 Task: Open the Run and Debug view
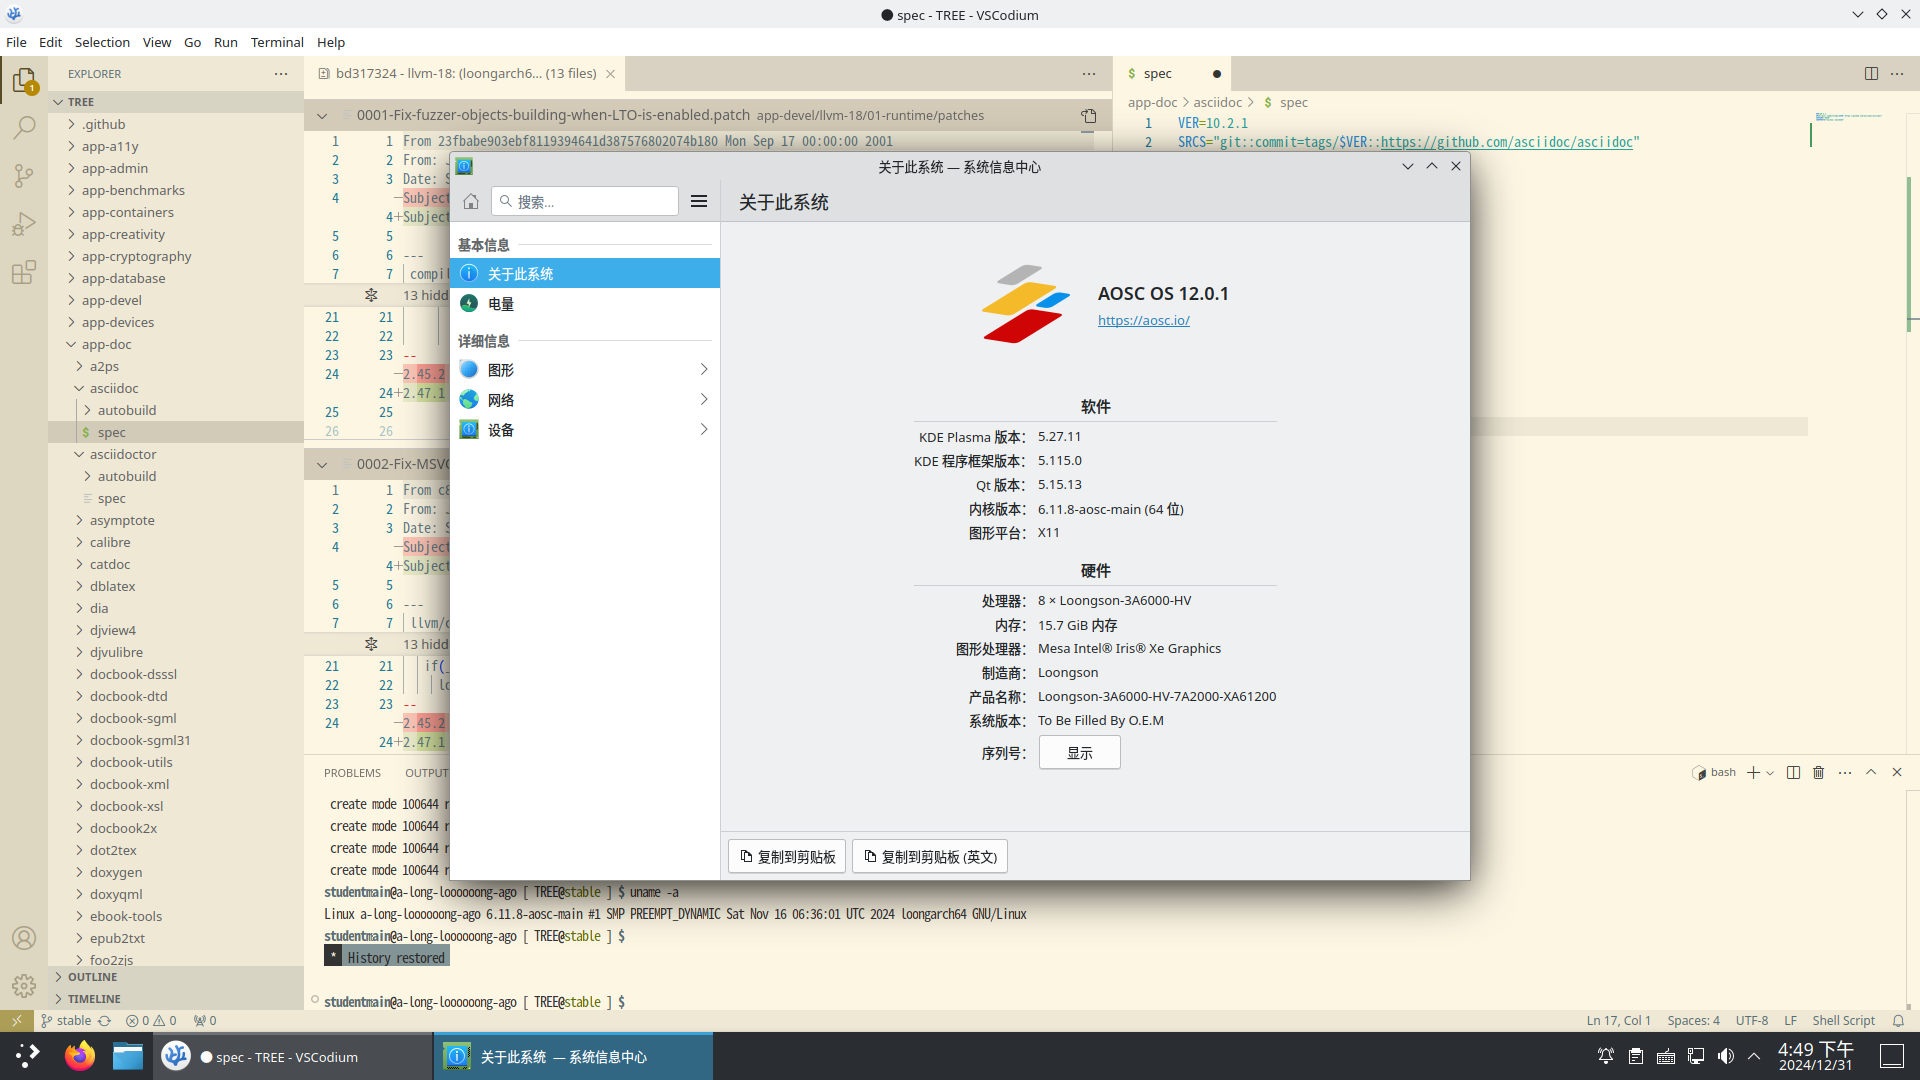coord(24,224)
